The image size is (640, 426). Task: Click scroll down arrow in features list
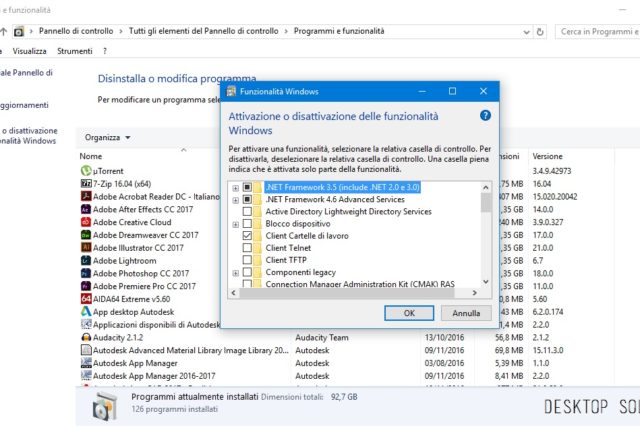tap(486, 282)
